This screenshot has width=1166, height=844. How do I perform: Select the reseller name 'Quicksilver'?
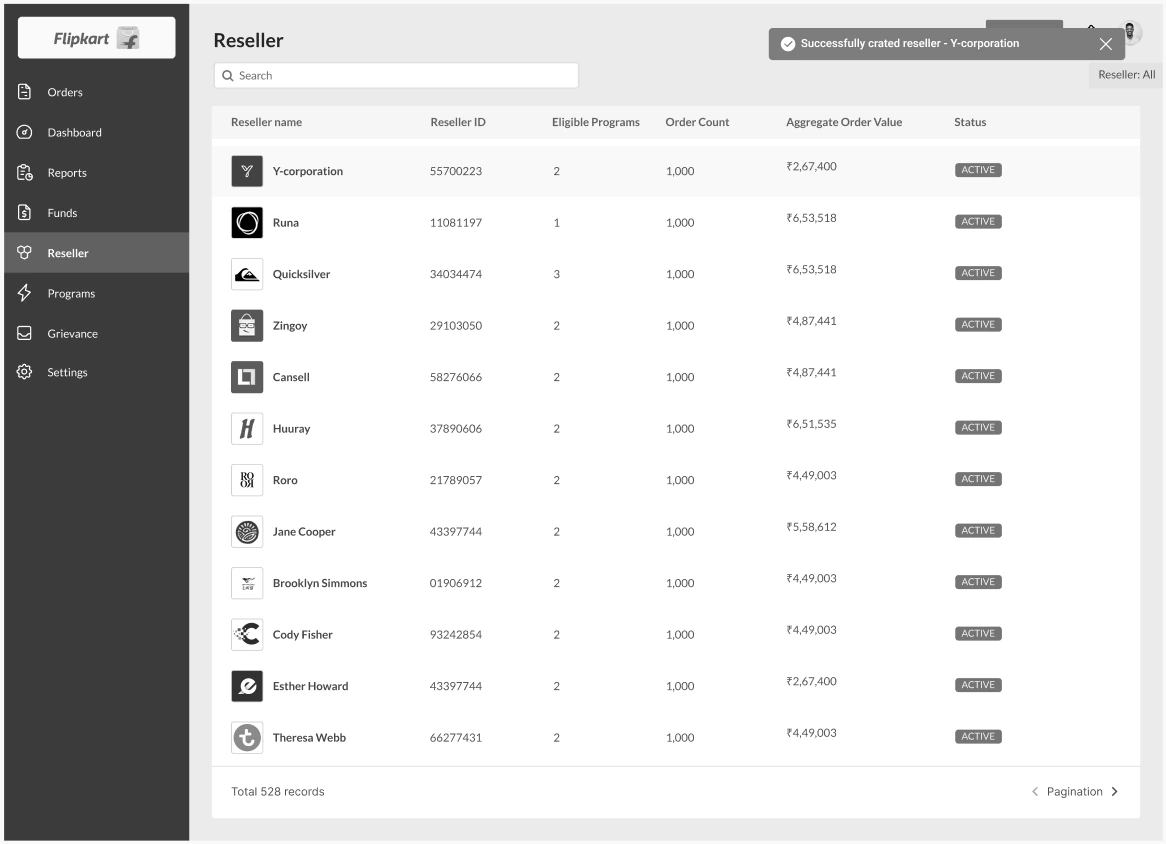301,274
